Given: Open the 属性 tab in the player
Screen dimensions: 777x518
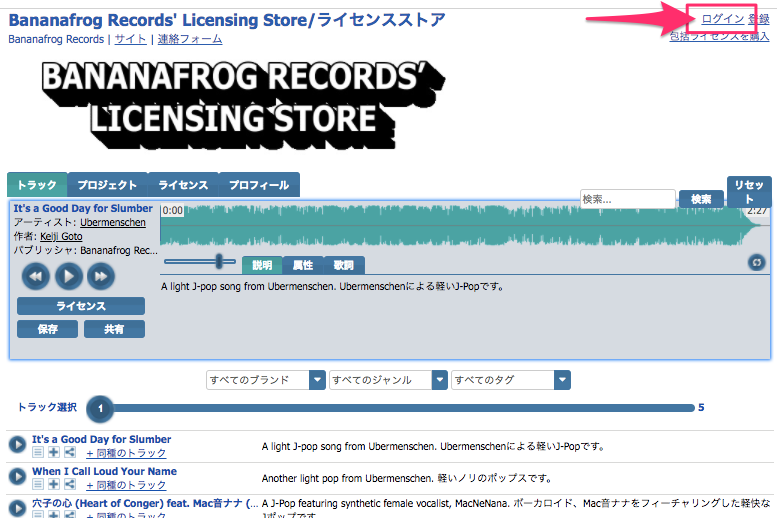Looking at the screenshot, I should click(303, 265).
